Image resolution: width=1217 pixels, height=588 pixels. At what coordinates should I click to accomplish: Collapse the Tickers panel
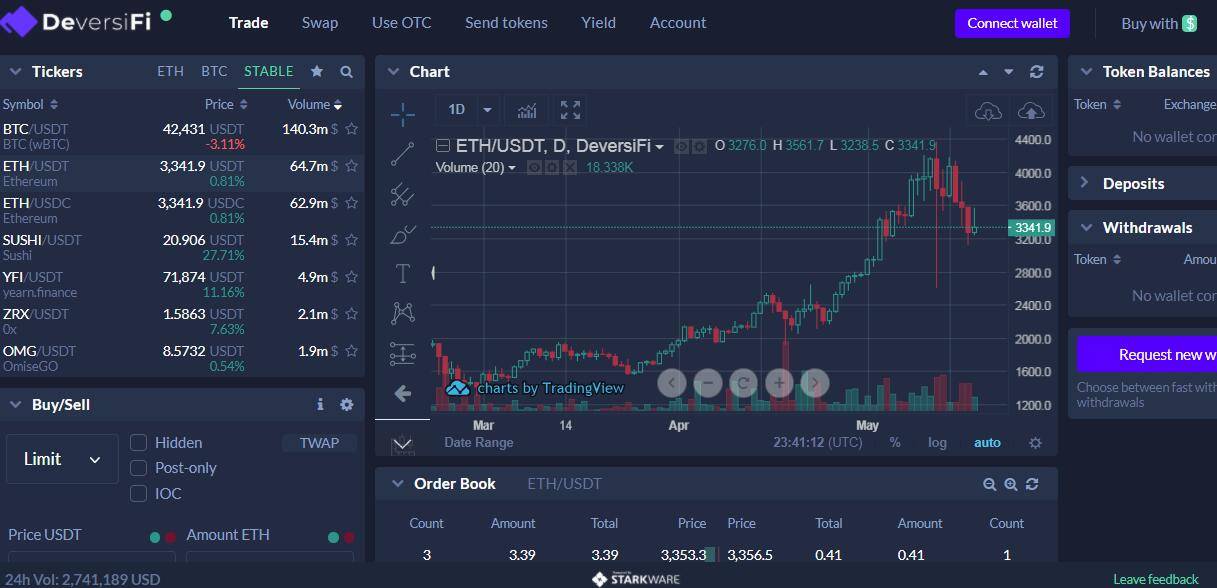pos(15,72)
